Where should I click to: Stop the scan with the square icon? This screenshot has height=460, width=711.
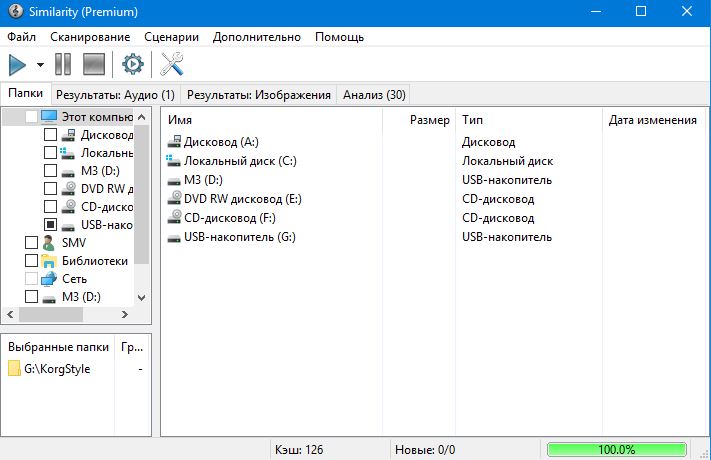pos(95,65)
